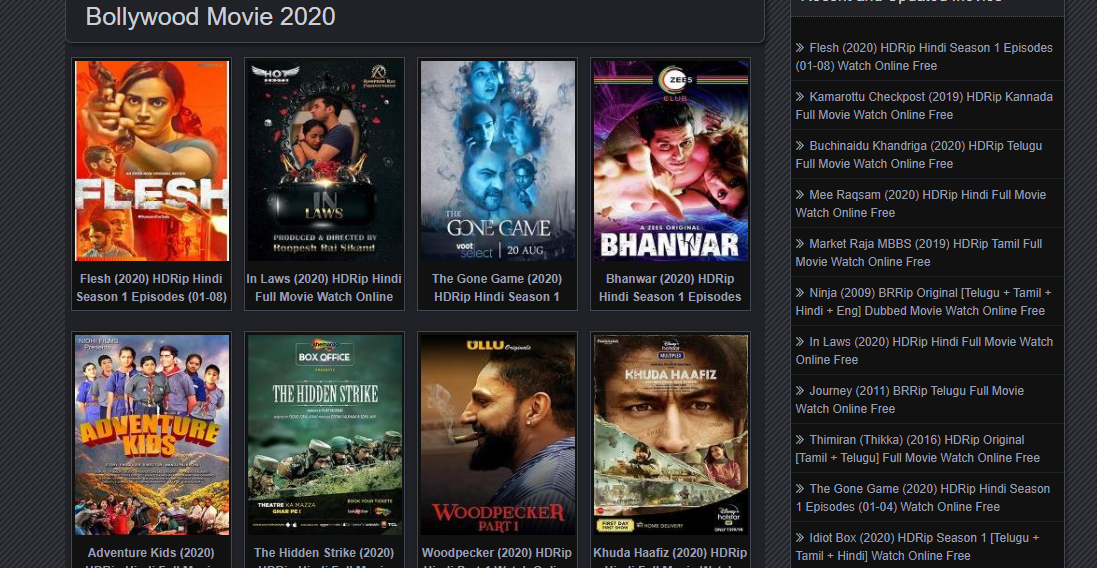
Task: Open Thimiran (Thikka) (2016) sidebar link
Action: [918, 448]
